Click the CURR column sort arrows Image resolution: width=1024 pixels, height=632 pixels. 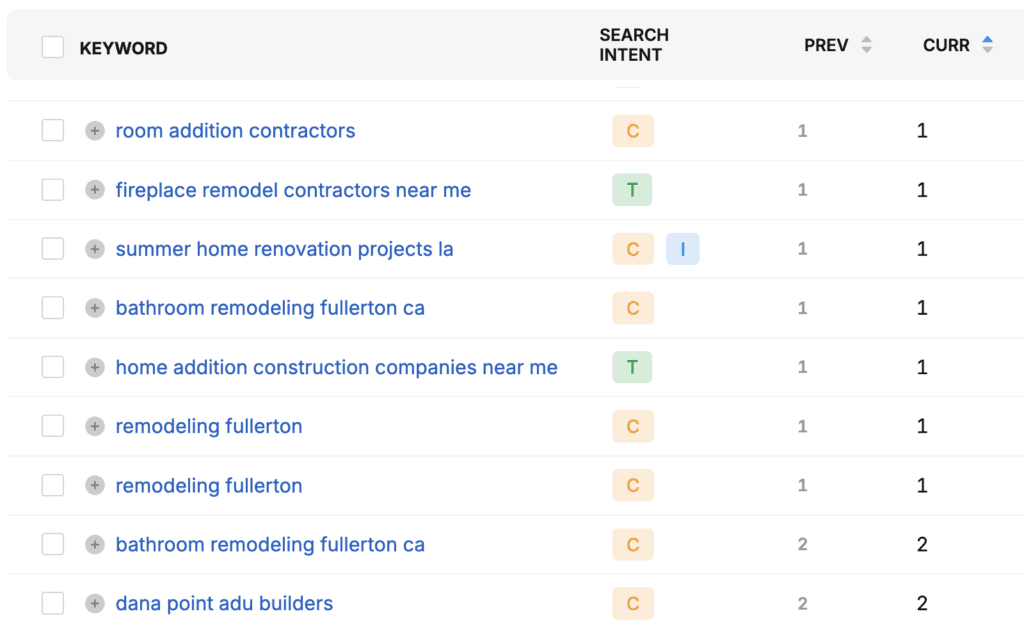coord(987,44)
